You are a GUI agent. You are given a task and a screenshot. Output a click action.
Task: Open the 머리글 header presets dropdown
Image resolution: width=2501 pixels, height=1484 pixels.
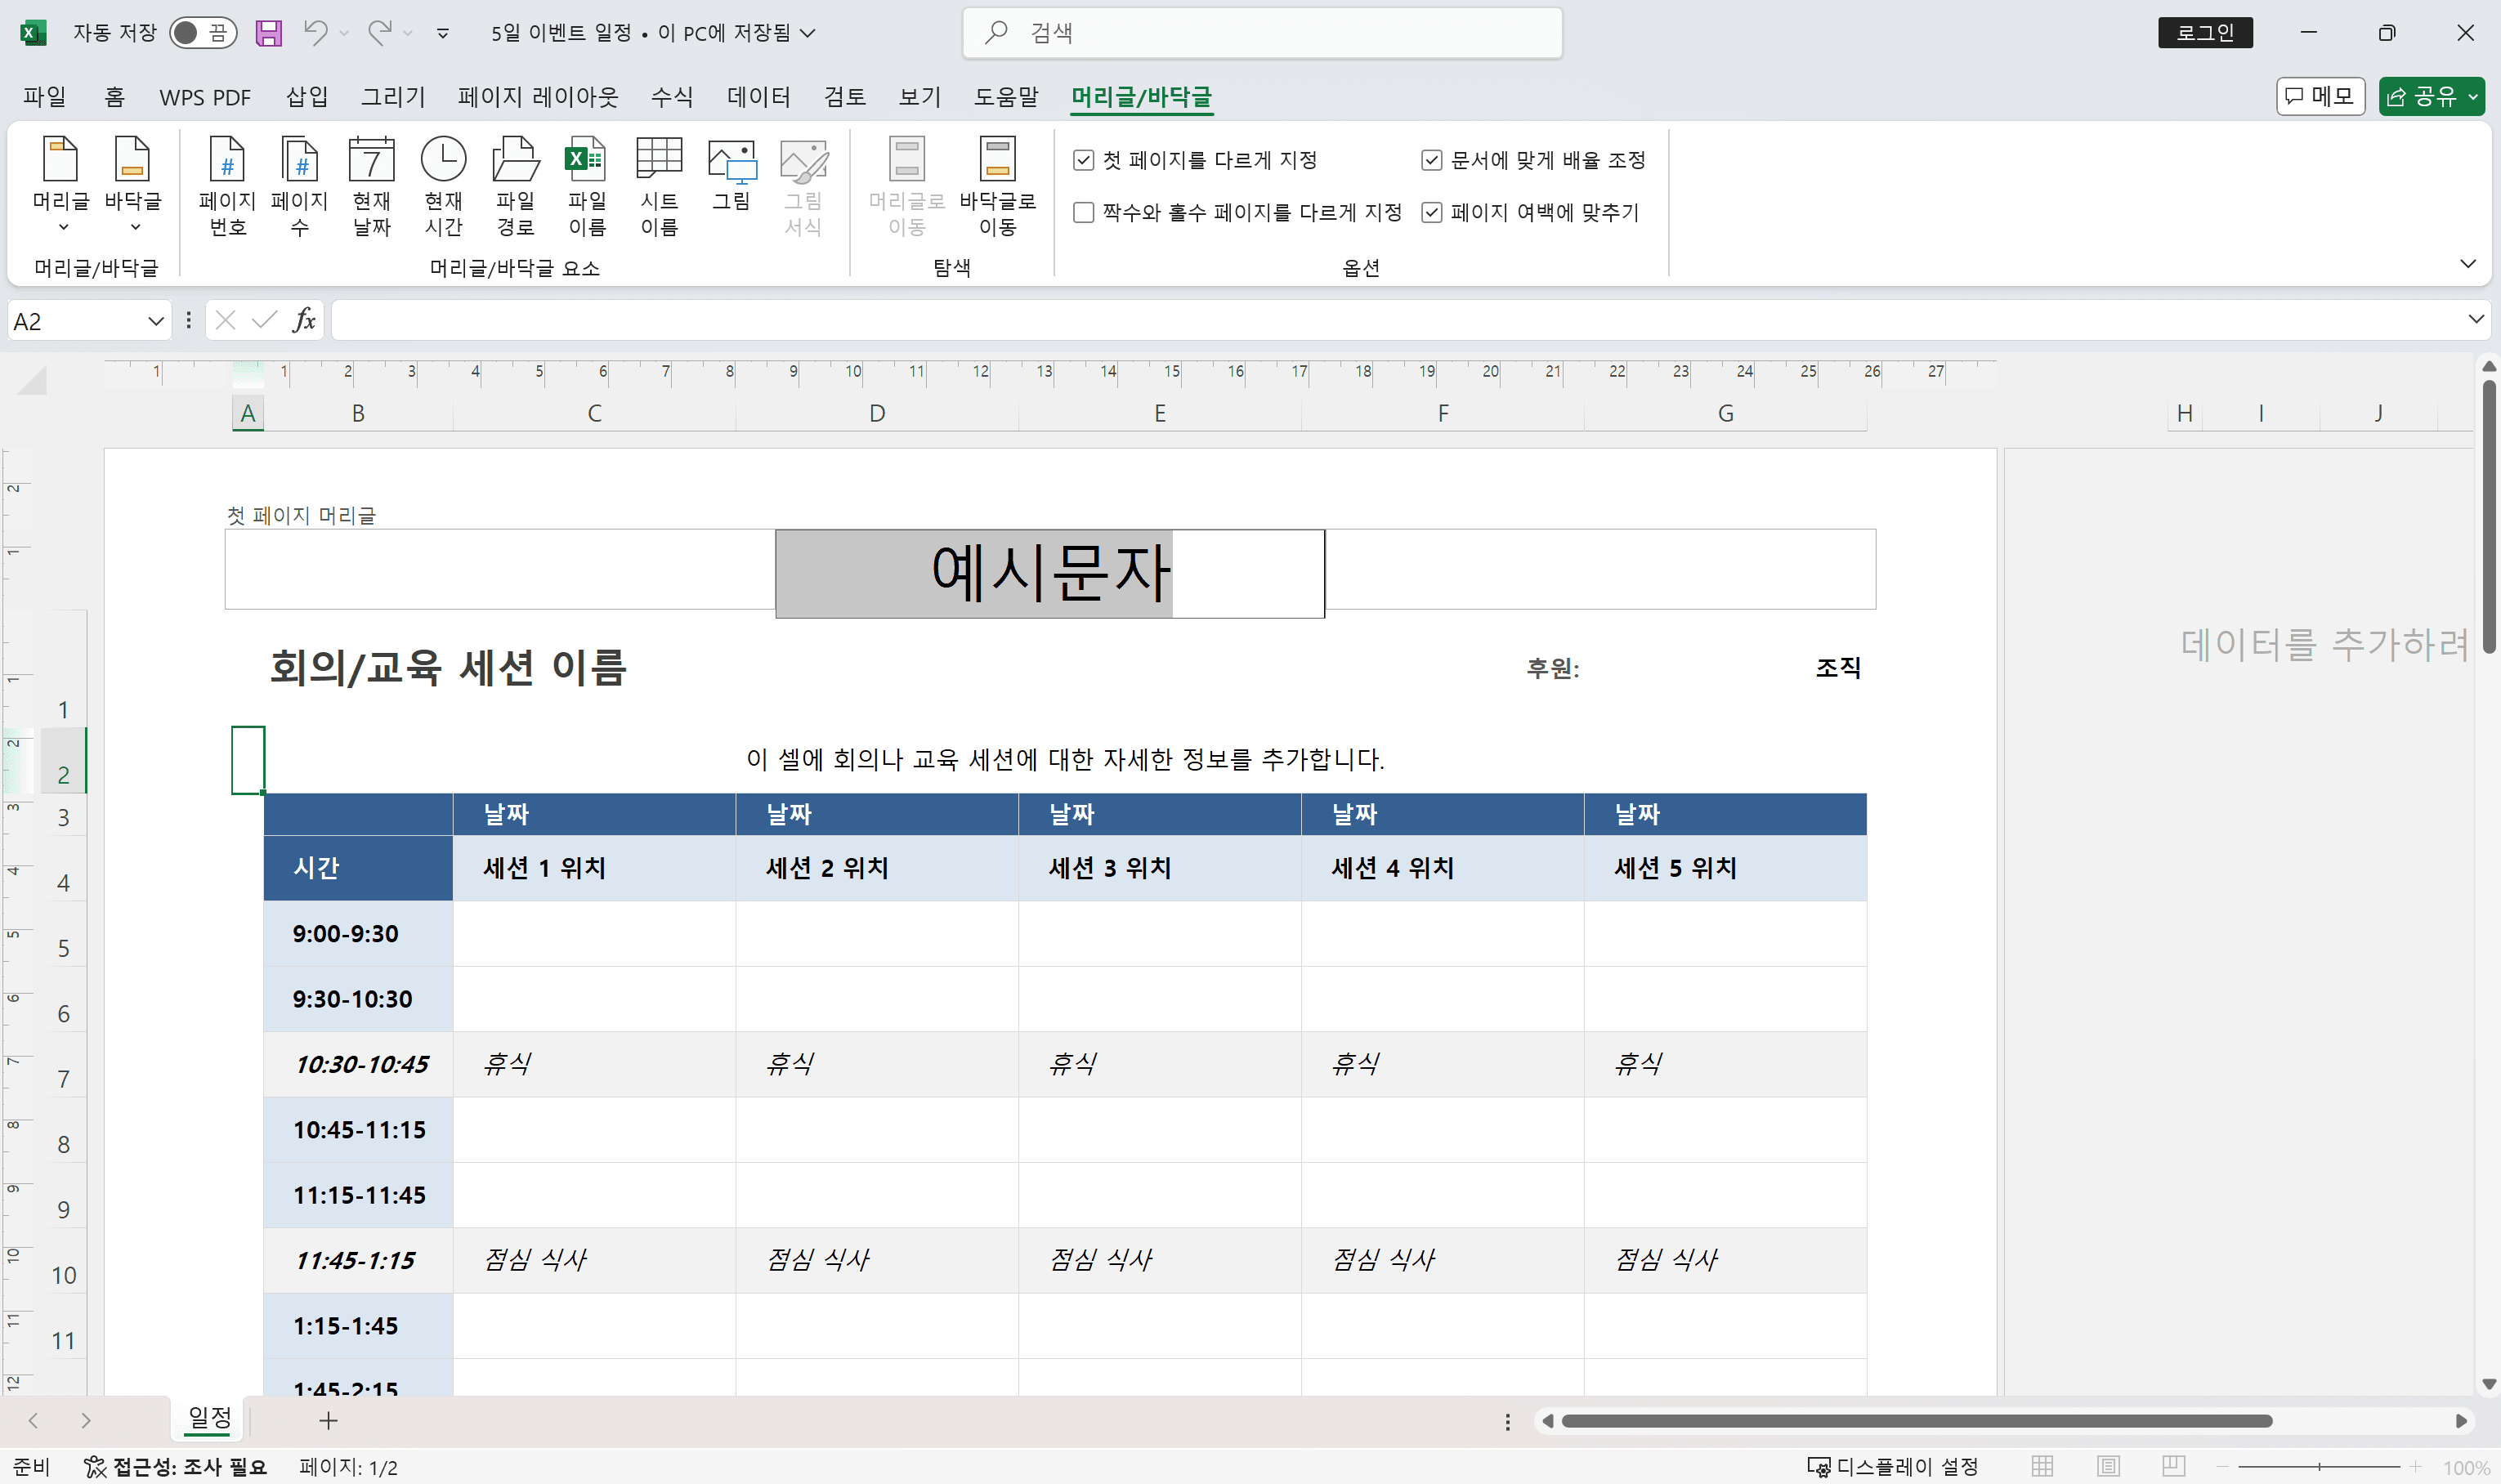[x=62, y=229]
